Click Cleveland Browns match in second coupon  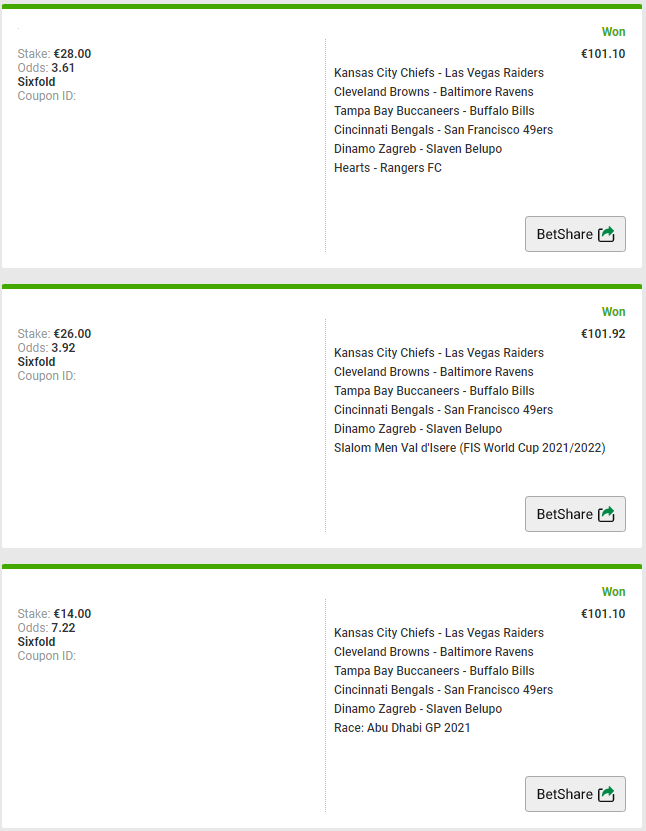click(433, 372)
